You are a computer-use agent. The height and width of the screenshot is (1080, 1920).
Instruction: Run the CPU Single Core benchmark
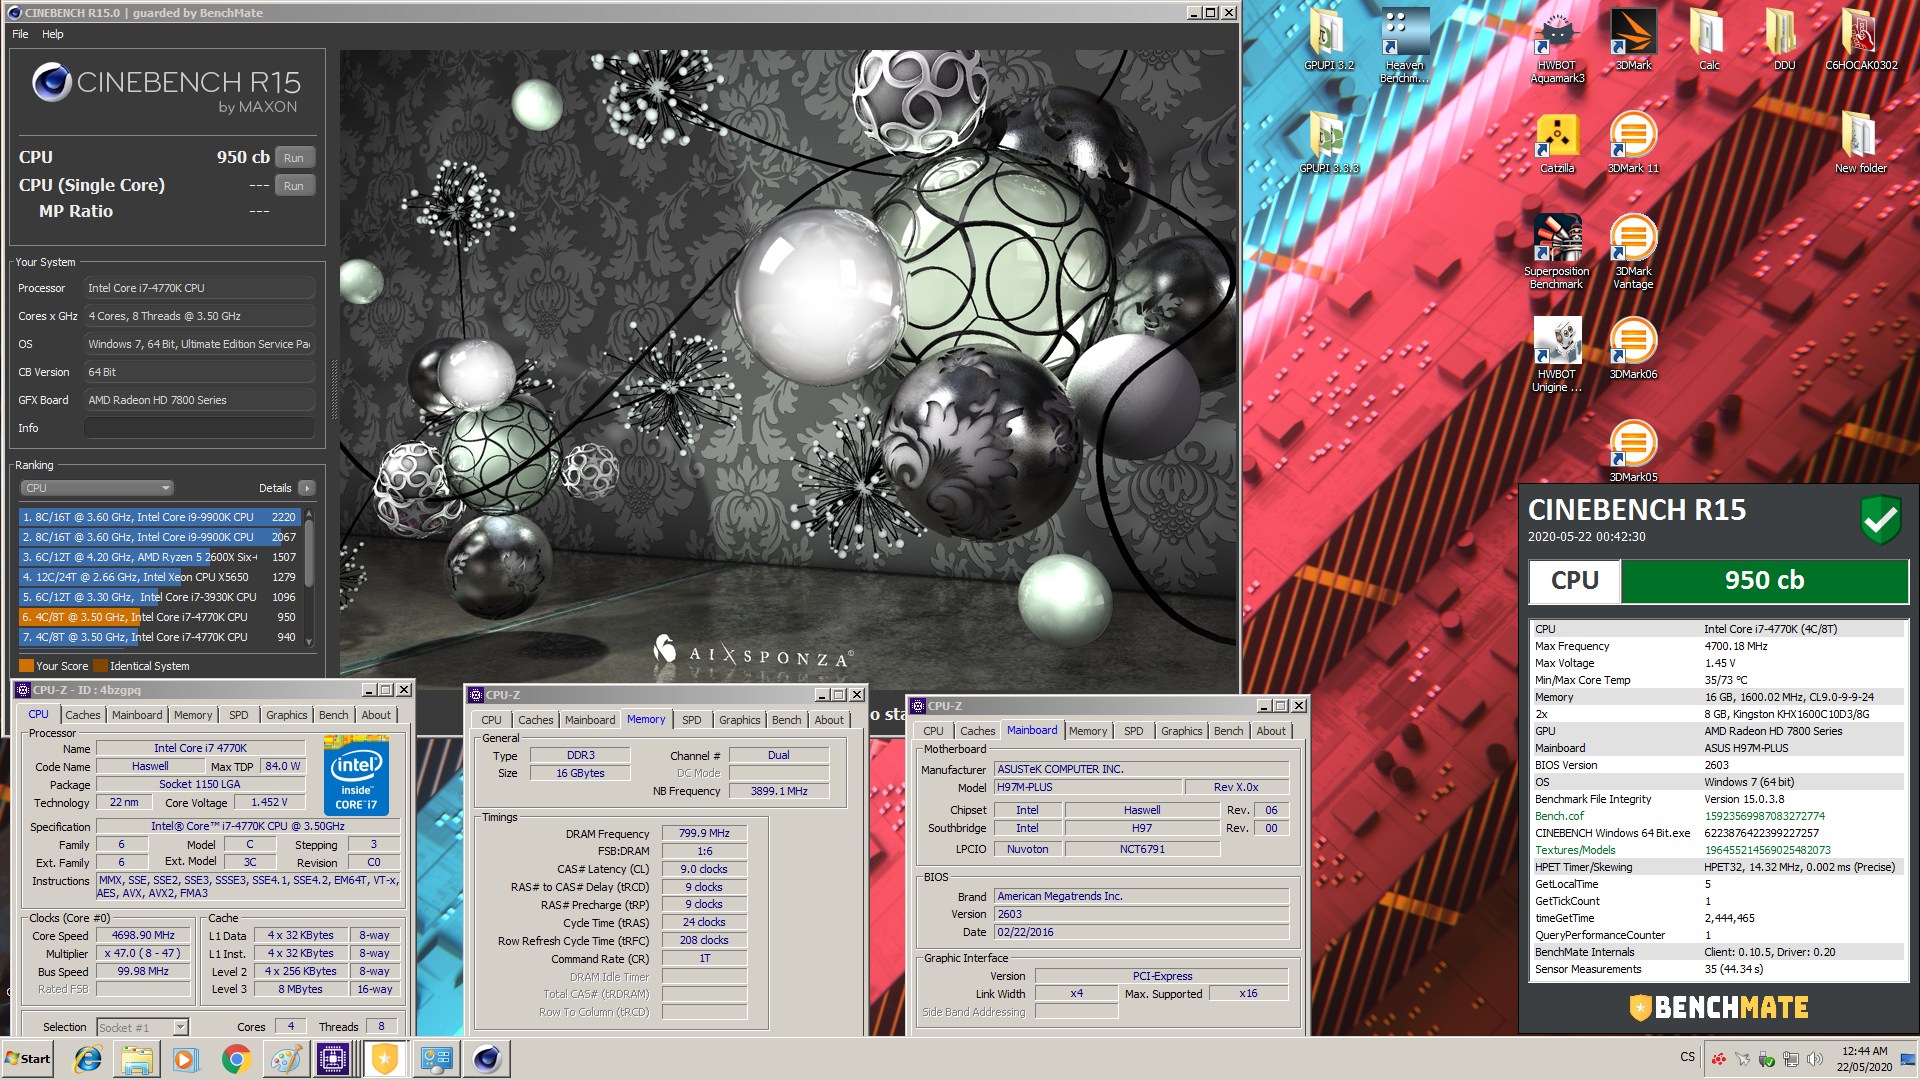[x=294, y=186]
